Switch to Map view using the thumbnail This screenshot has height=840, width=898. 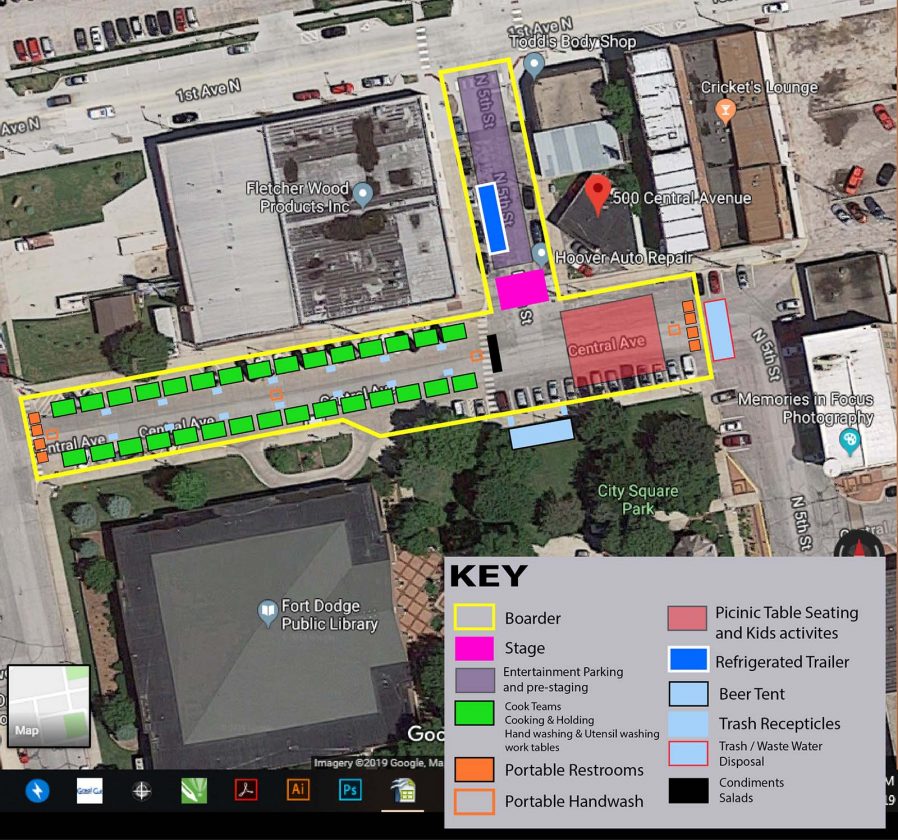[49, 706]
